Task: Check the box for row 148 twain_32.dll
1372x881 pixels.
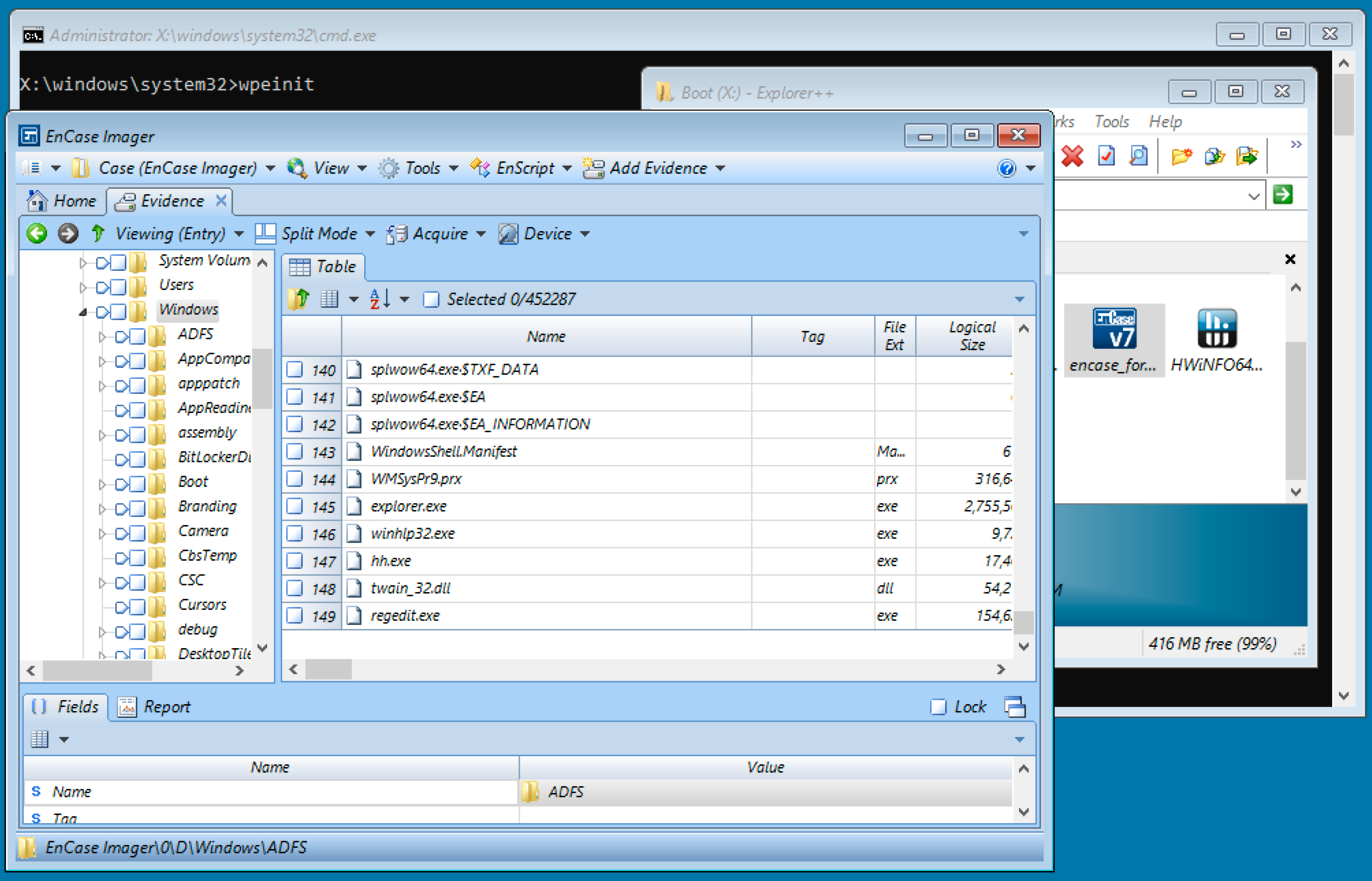Action: click(295, 589)
